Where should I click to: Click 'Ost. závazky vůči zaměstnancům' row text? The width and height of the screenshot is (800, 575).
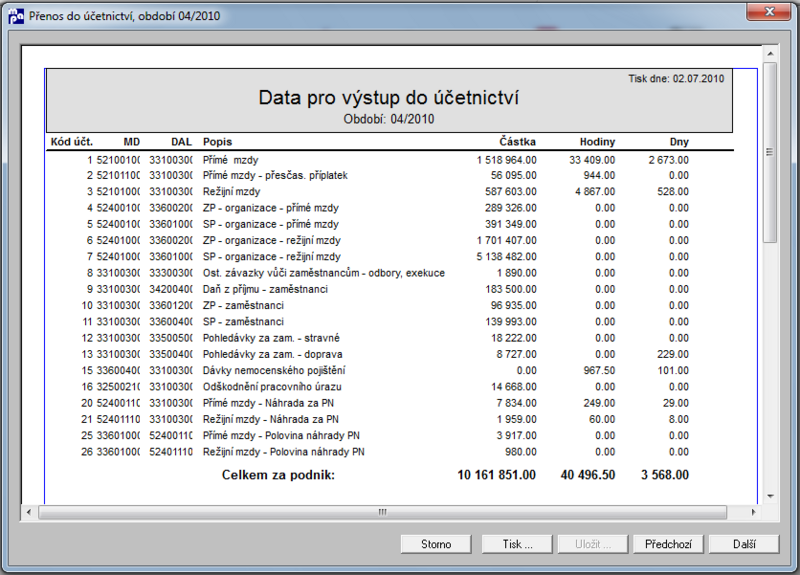click(323, 273)
